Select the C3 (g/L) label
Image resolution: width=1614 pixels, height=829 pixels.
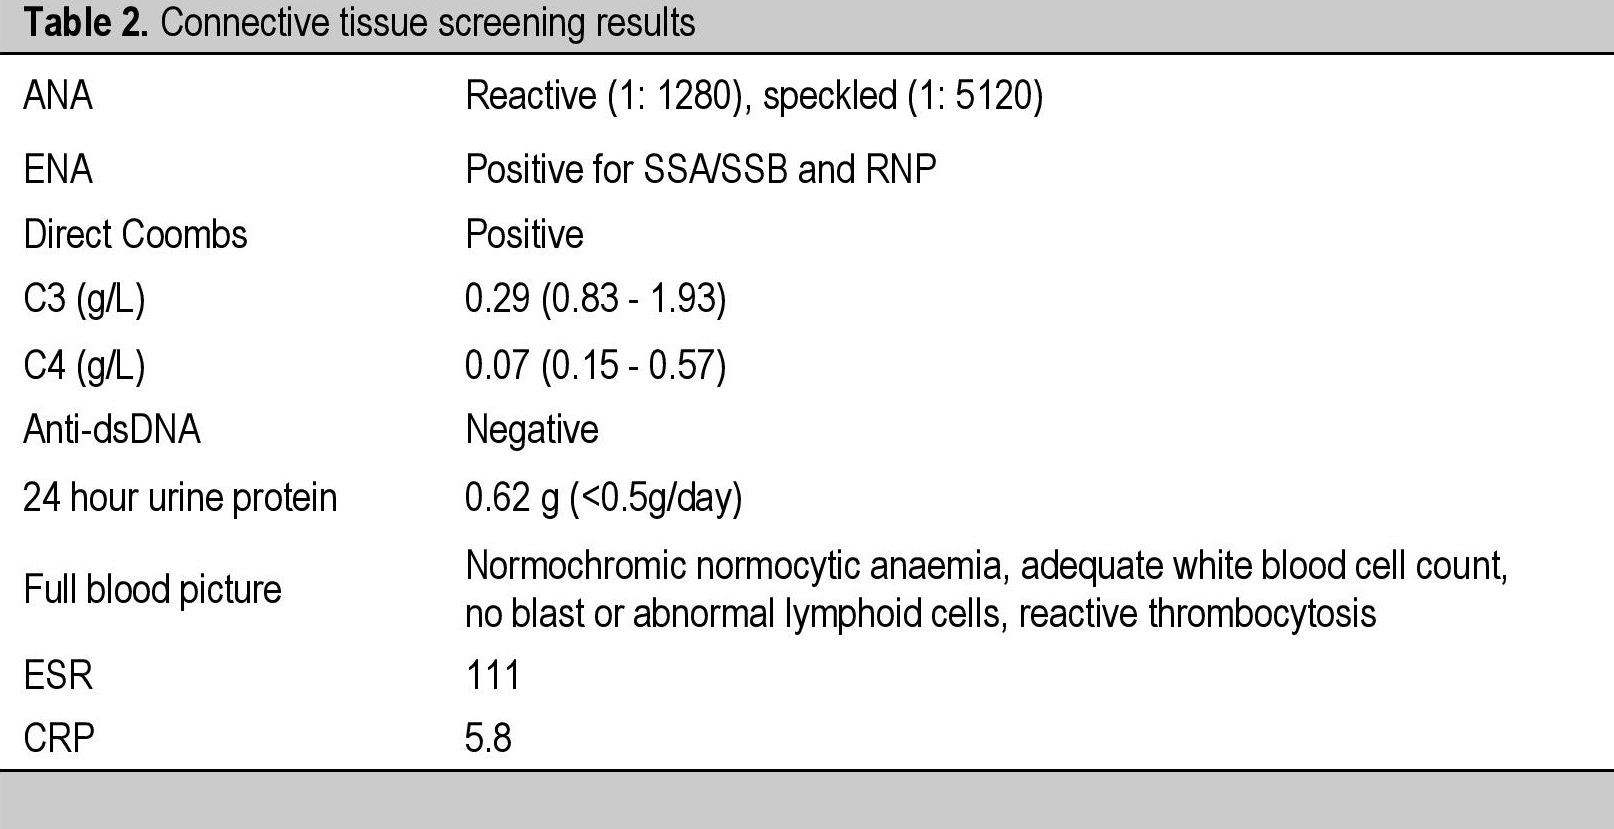pos(84,299)
